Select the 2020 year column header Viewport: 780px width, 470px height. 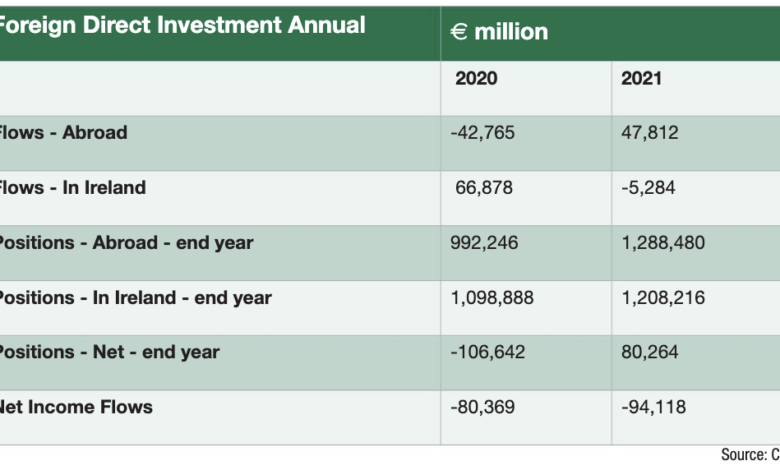tap(476, 79)
